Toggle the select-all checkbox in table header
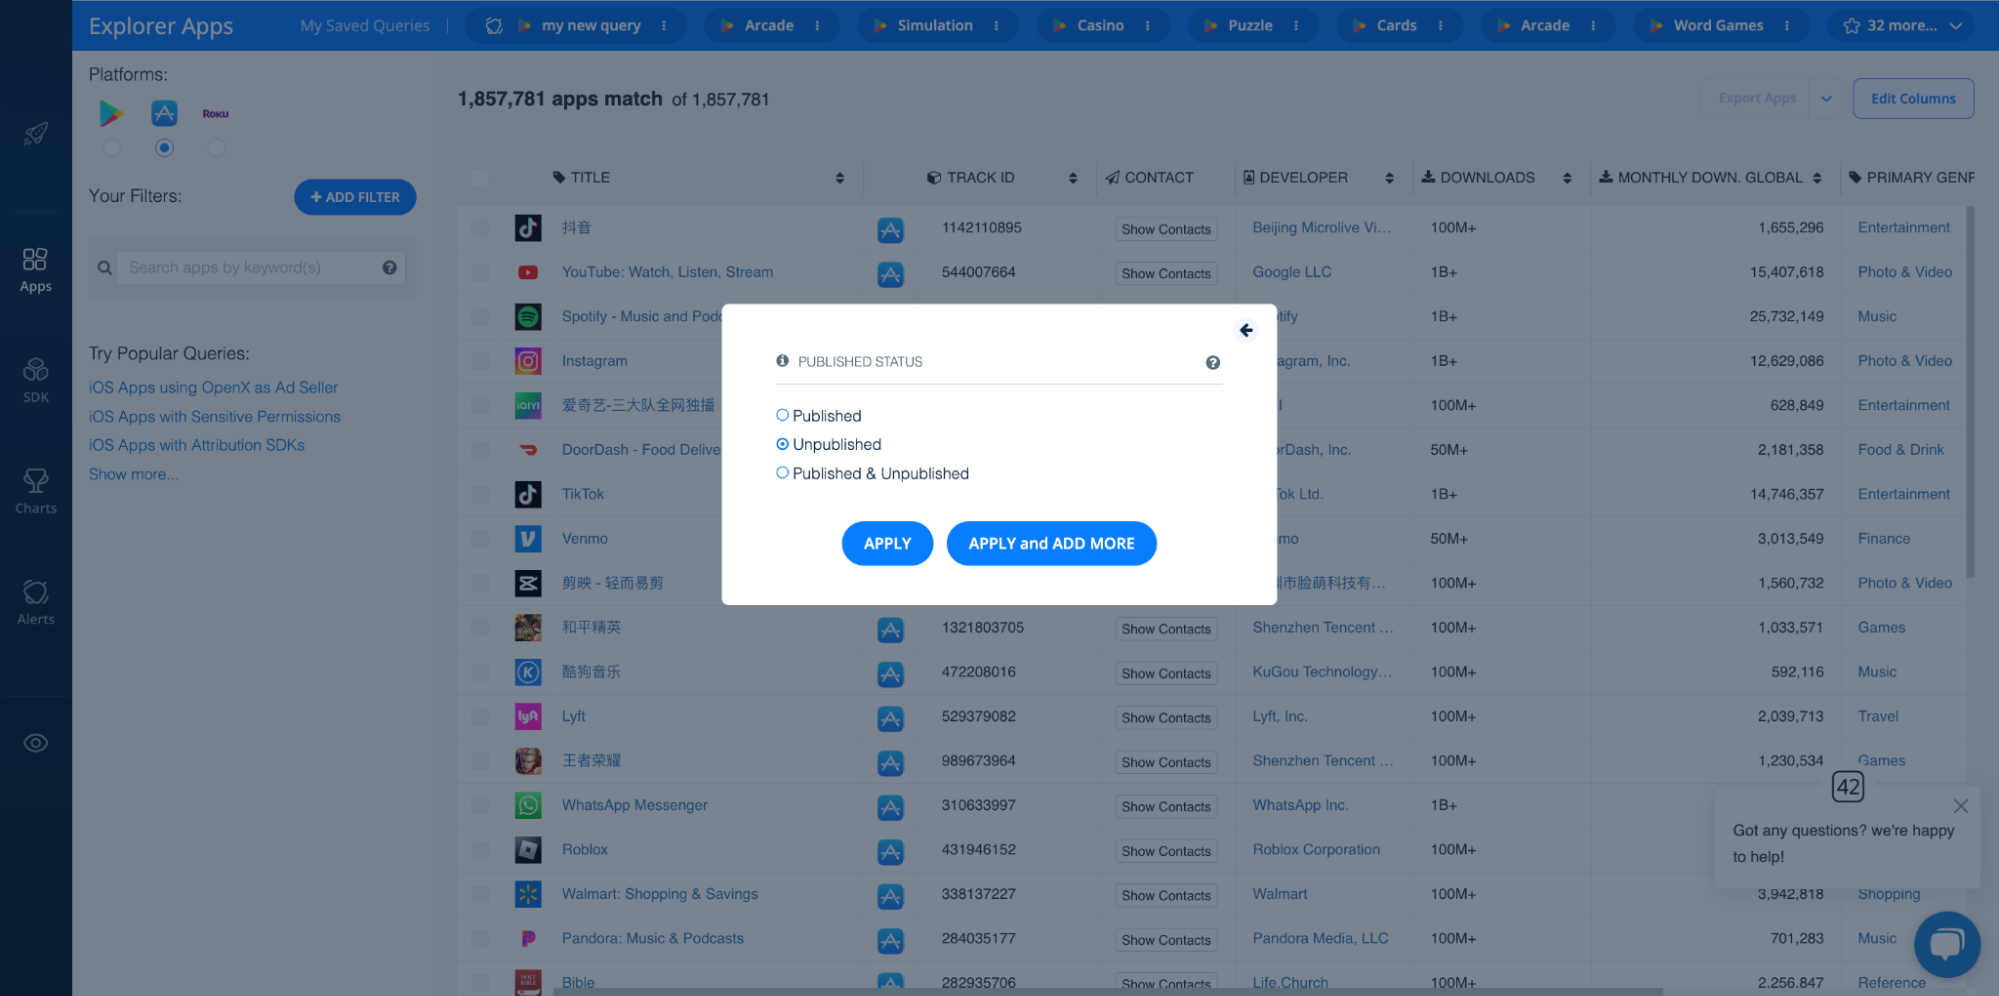1999x996 pixels. (x=480, y=178)
